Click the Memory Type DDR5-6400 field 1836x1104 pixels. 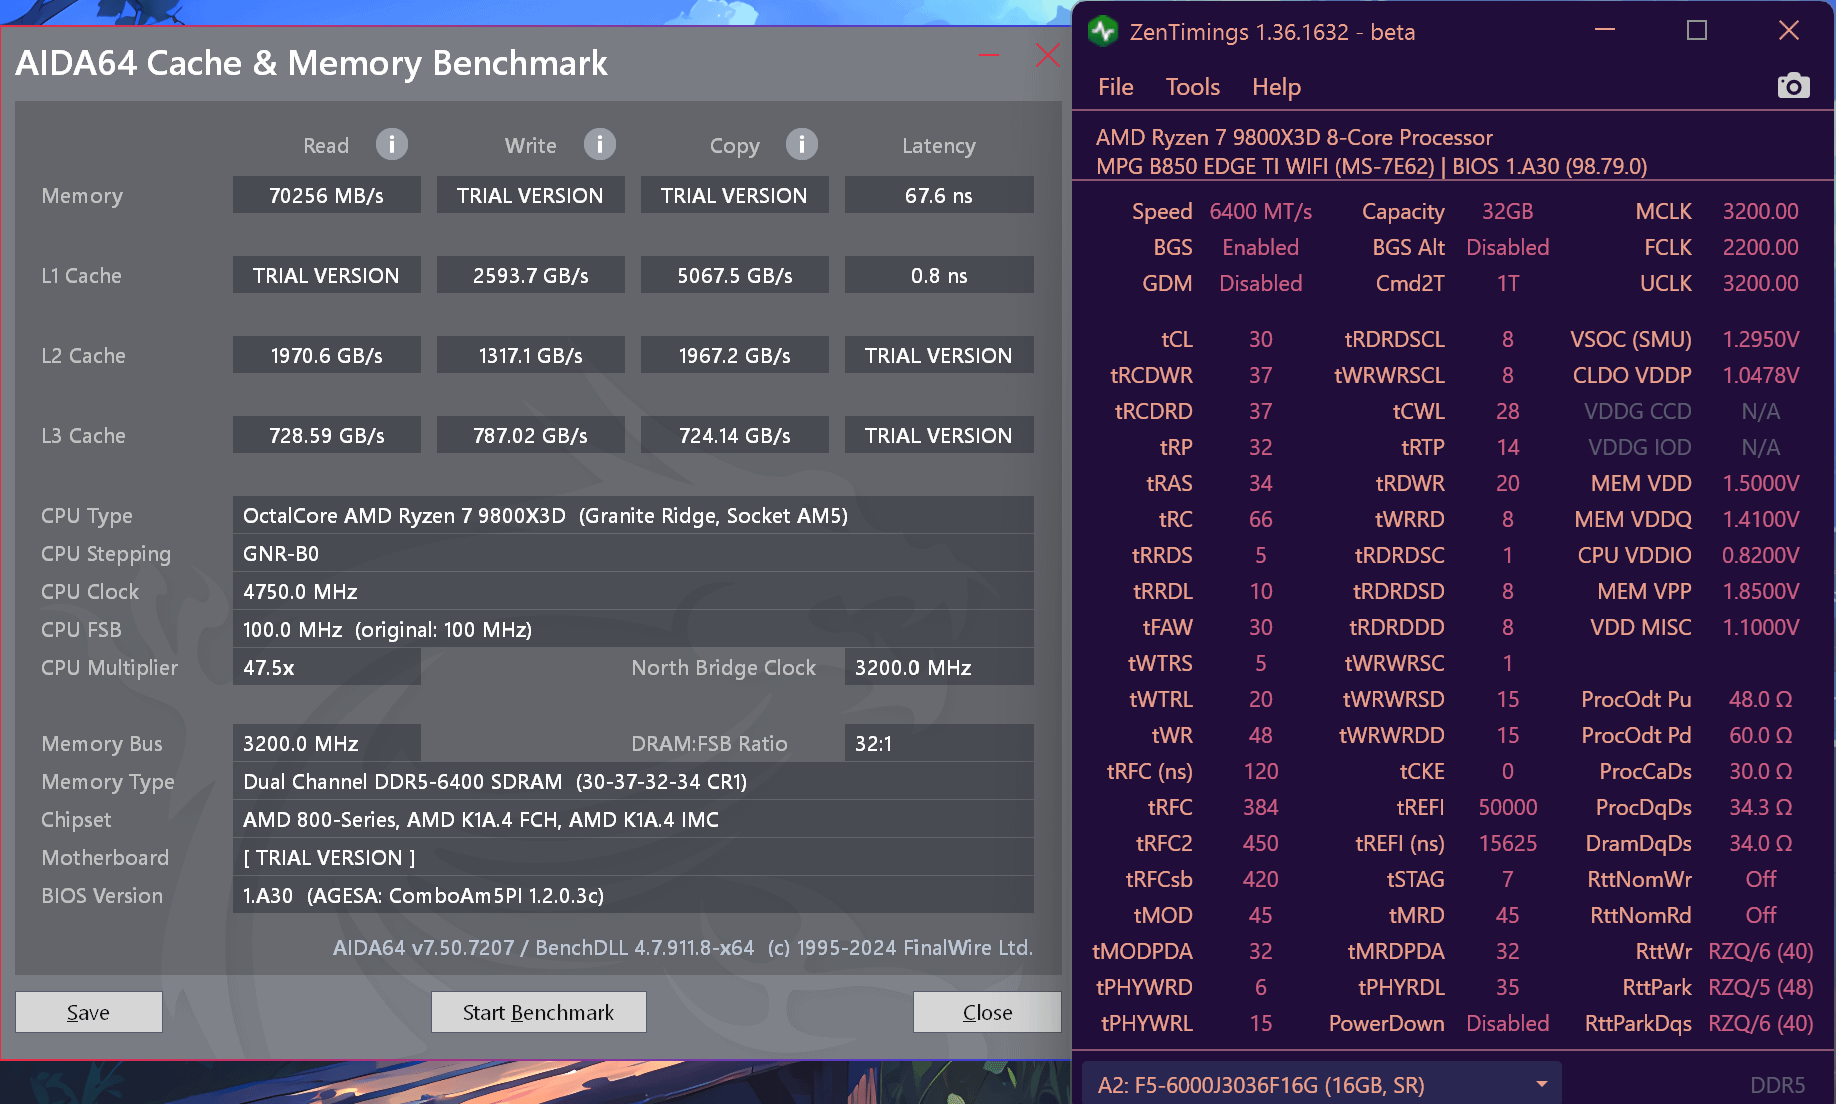click(x=633, y=781)
